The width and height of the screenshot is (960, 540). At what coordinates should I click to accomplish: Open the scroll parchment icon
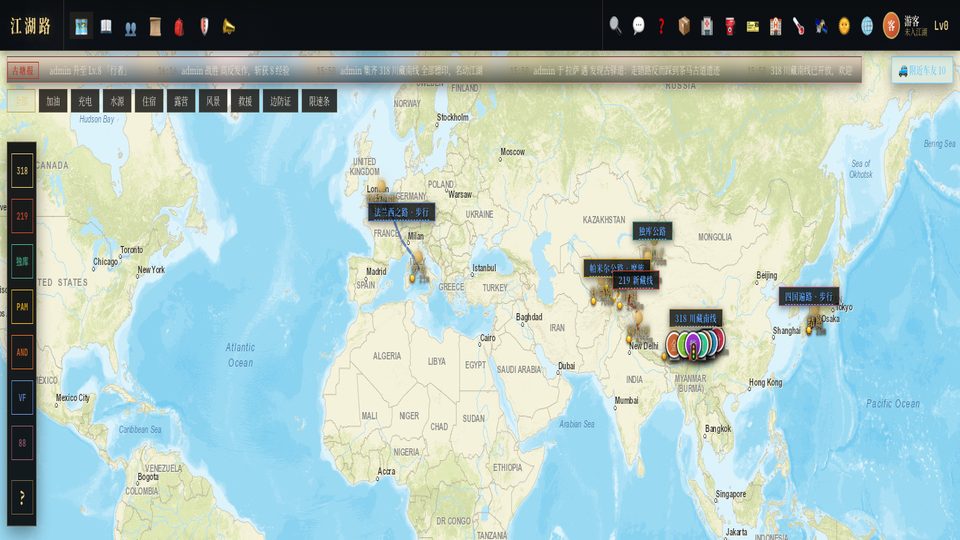coord(155,26)
